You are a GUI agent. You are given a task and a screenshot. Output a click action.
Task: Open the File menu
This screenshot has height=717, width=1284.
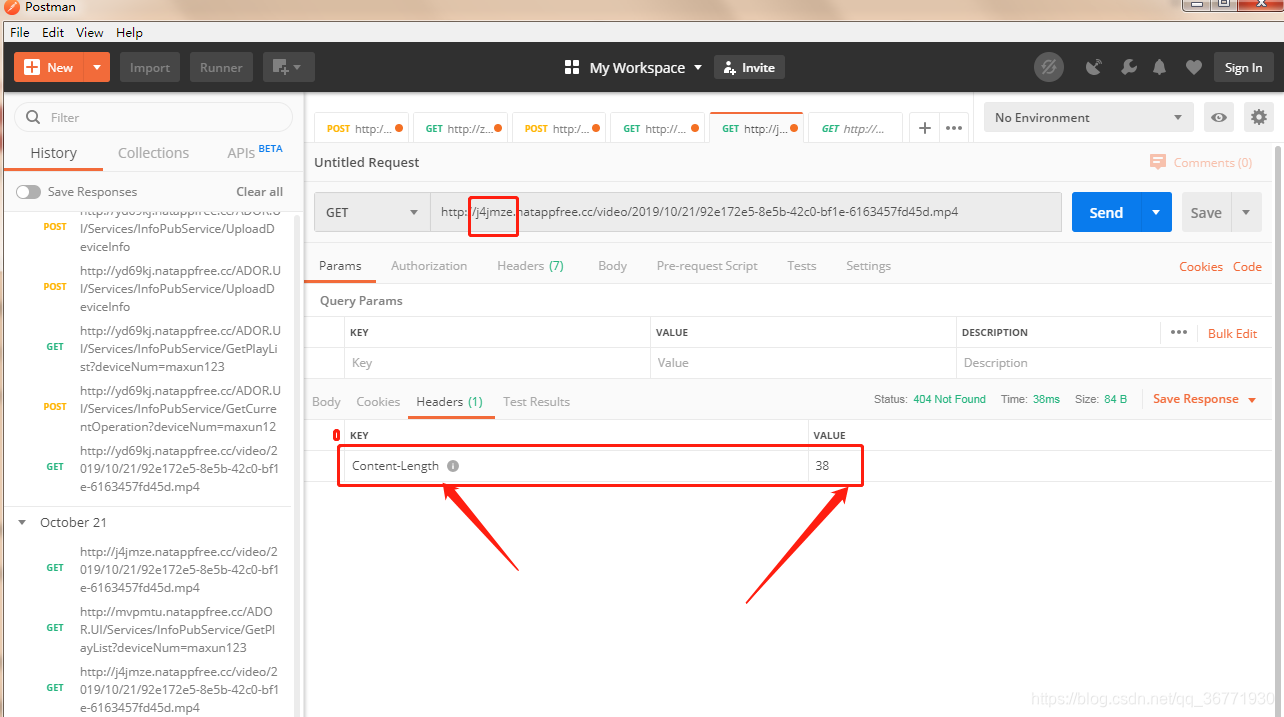[20, 33]
